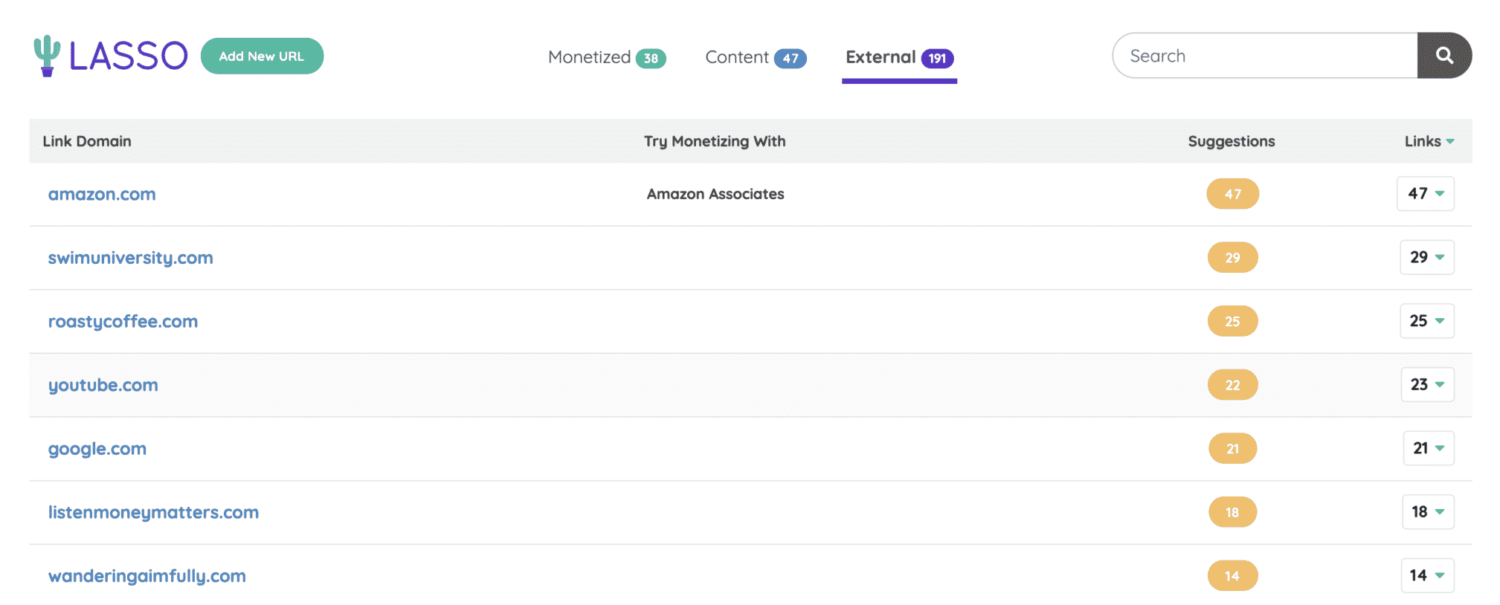Click the Amazon Associates suggestion text
This screenshot has width=1500, height=605.
click(x=716, y=194)
